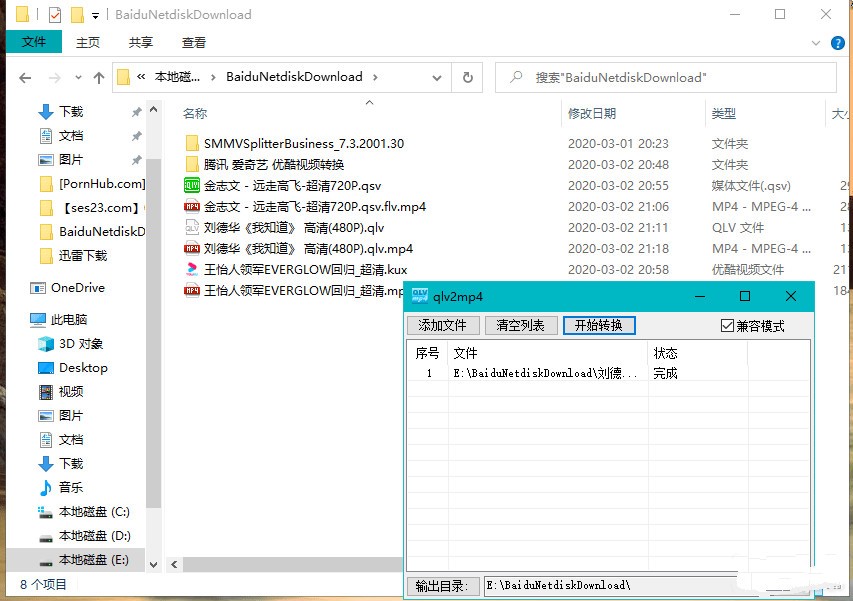Viewport: 853px width, 601px height.
Task: Click the file list horizontal scroll left arrow
Action: pos(174,565)
